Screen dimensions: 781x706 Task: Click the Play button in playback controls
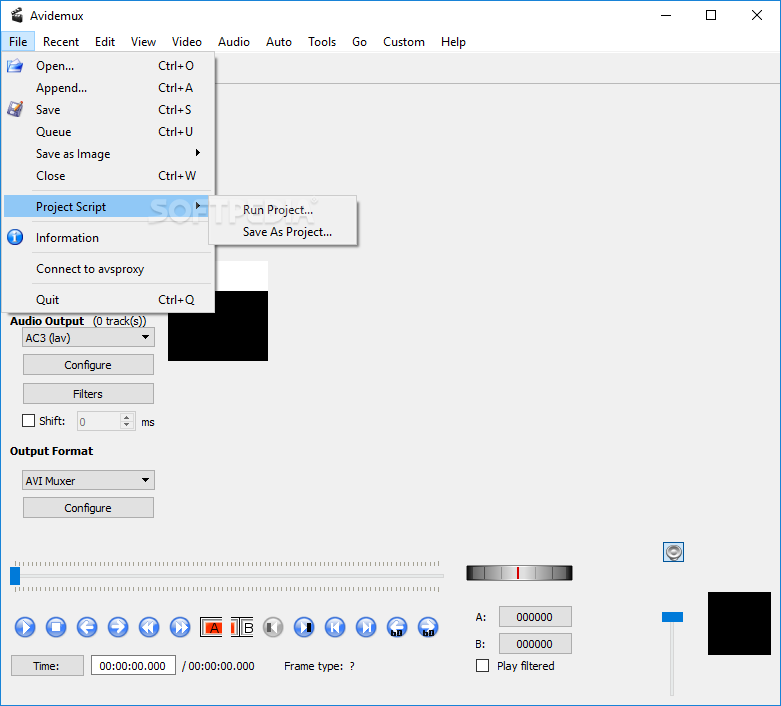[x=25, y=627]
